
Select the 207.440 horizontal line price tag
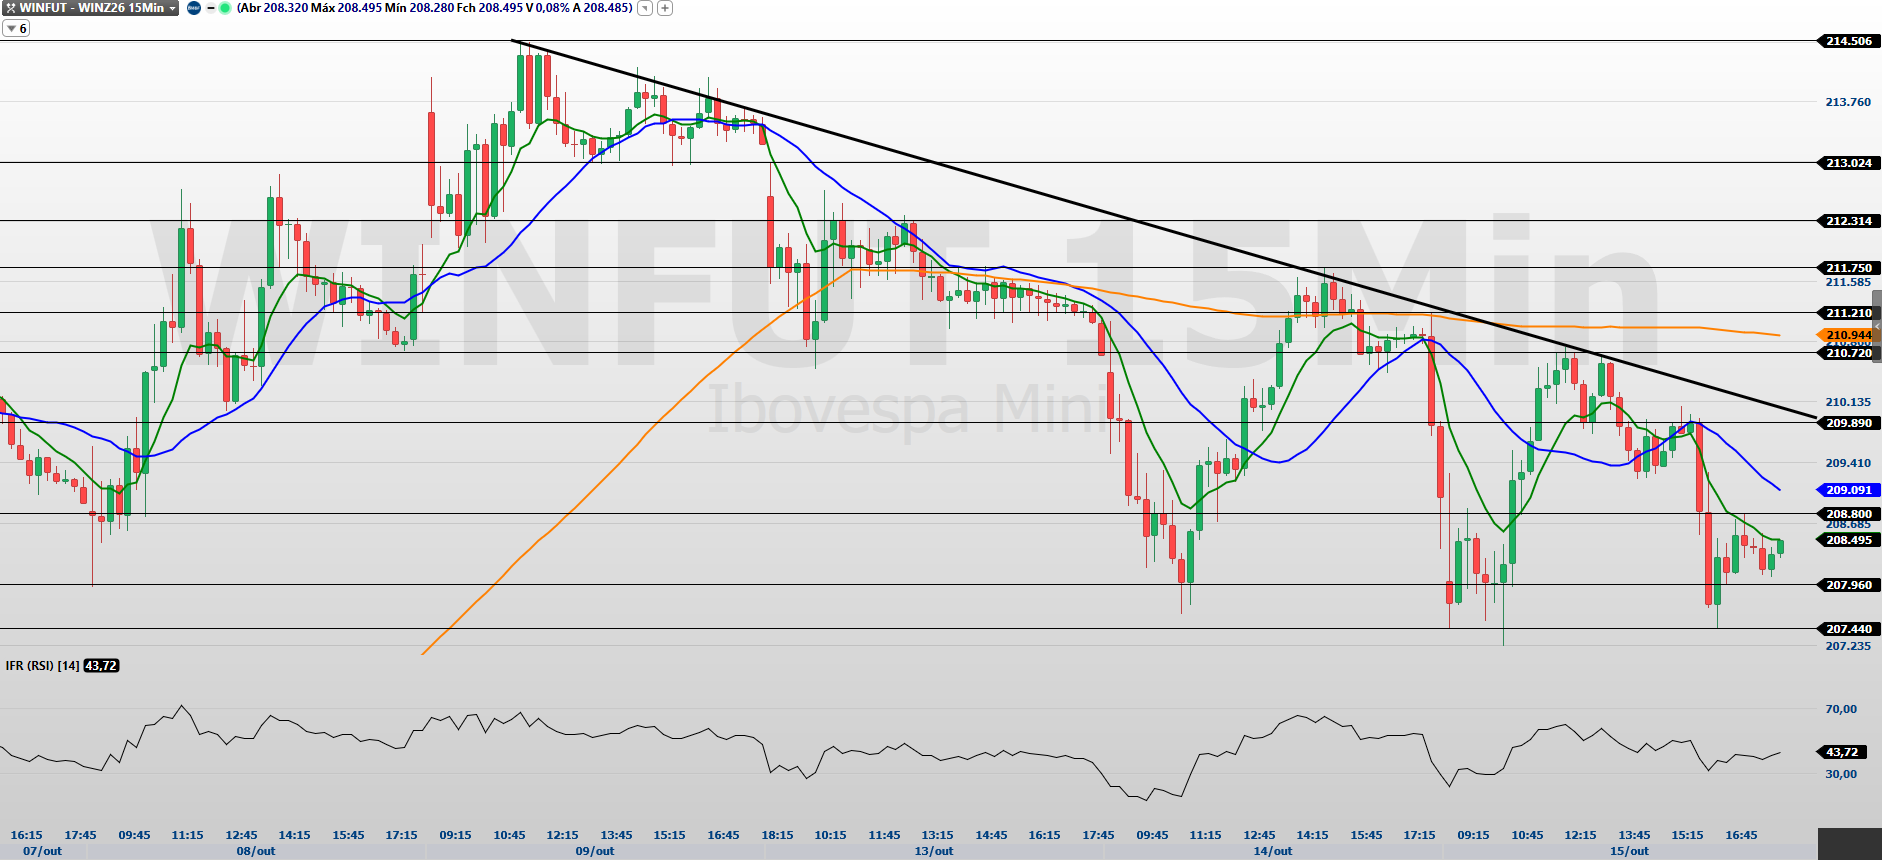click(x=1847, y=629)
